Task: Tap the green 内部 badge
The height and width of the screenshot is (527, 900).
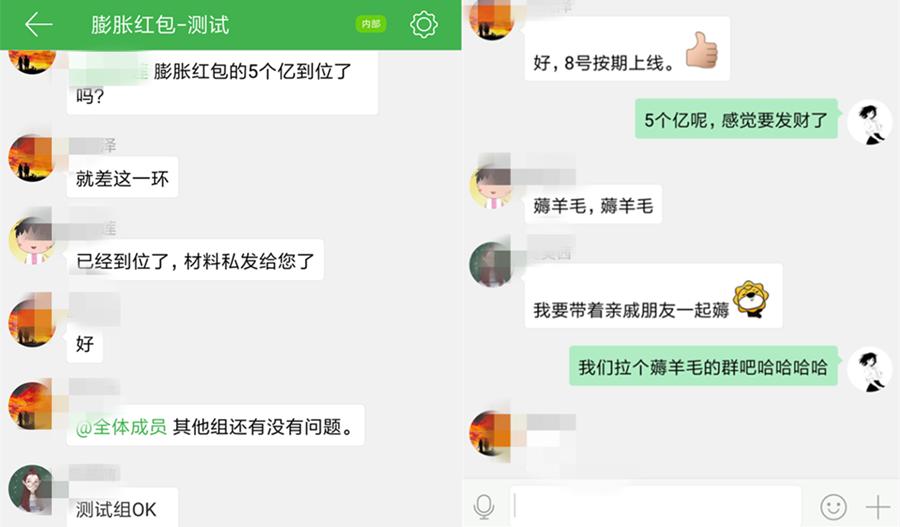Action: pos(371,24)
